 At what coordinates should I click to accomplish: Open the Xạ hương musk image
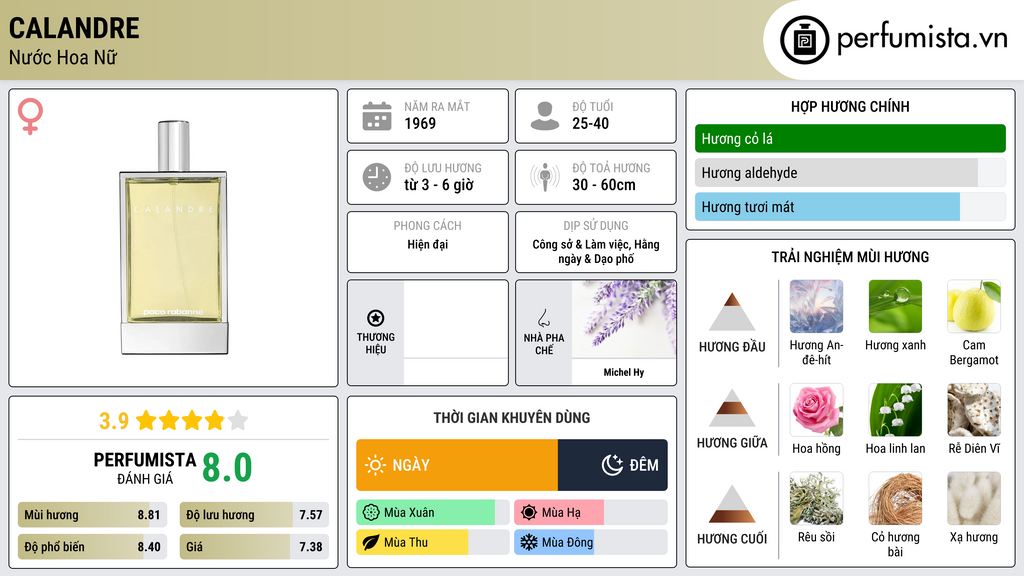(x=974, y=498)
